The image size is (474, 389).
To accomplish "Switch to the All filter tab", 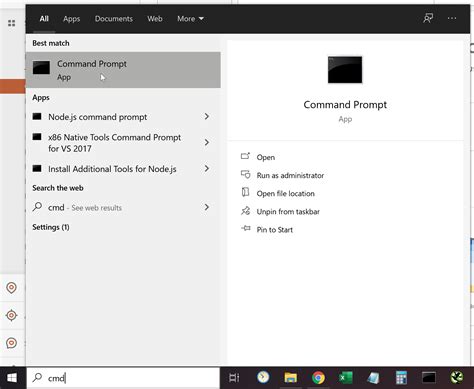I will (44, 19).
